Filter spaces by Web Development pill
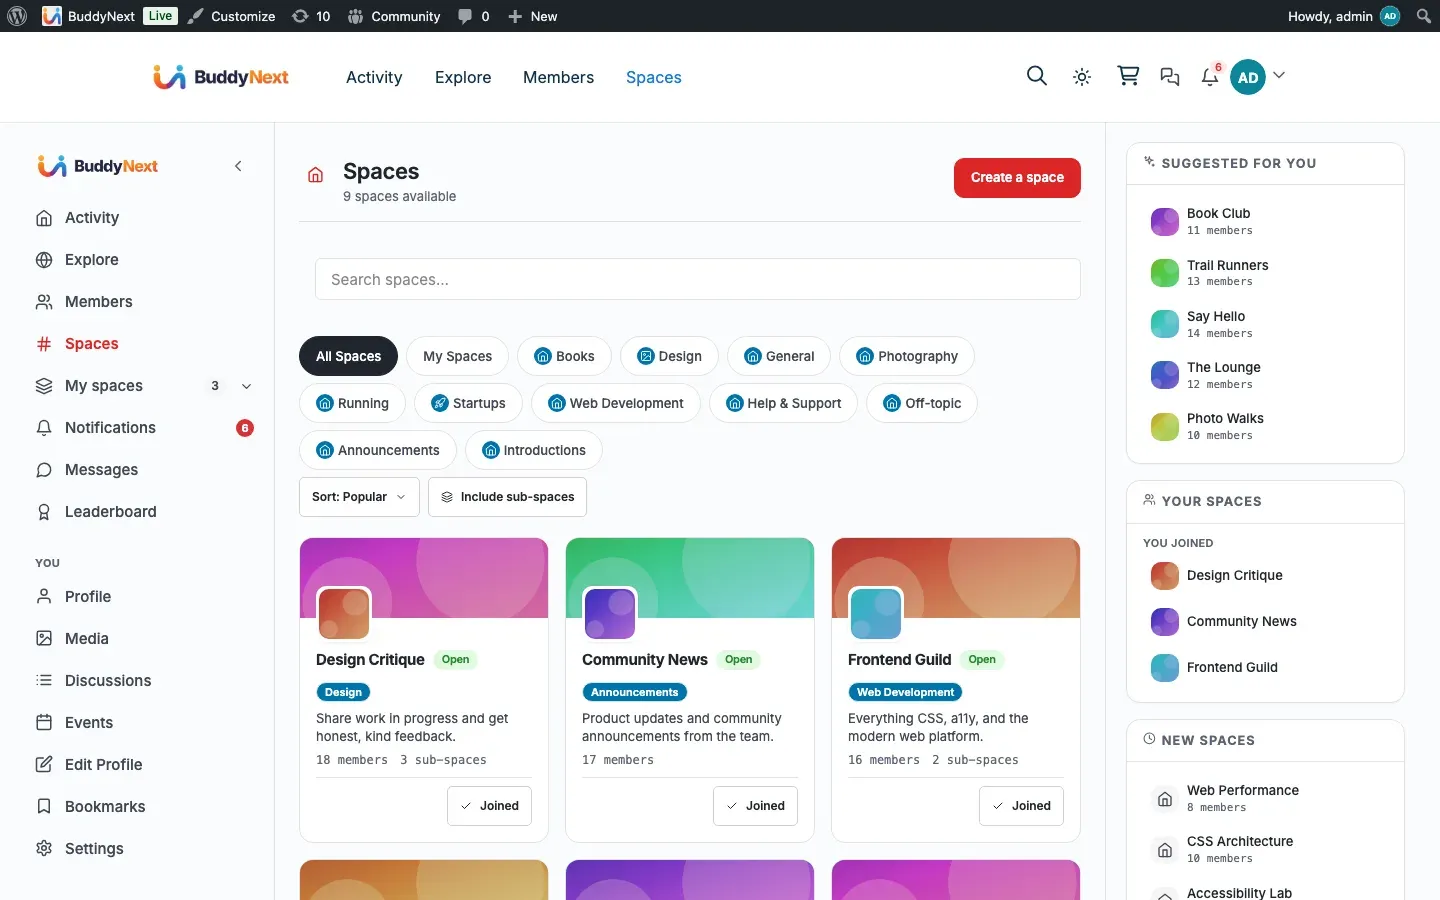This screenshot has width=1440, height=900. 616,403
